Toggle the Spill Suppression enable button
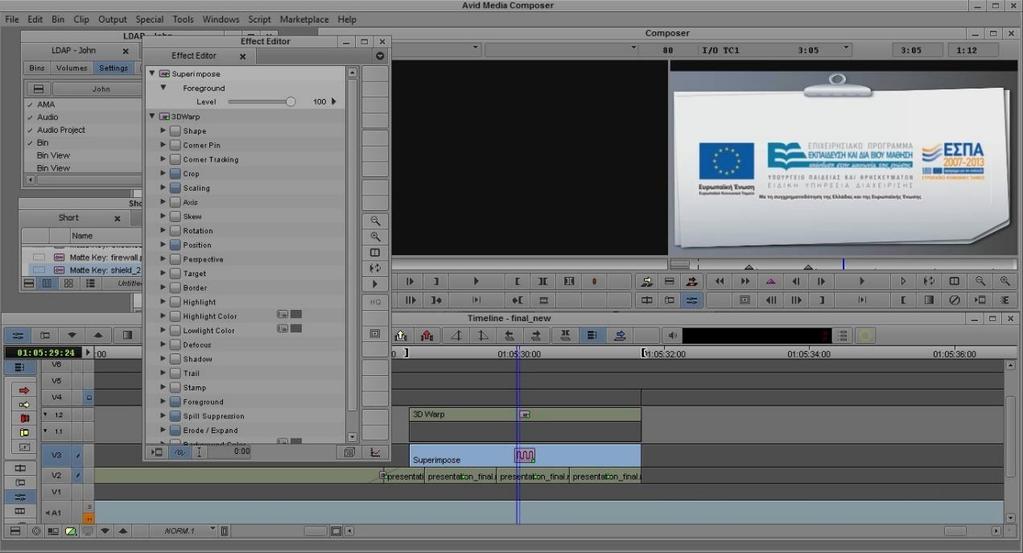This screenshot has width=1023, height=553. 175,416
